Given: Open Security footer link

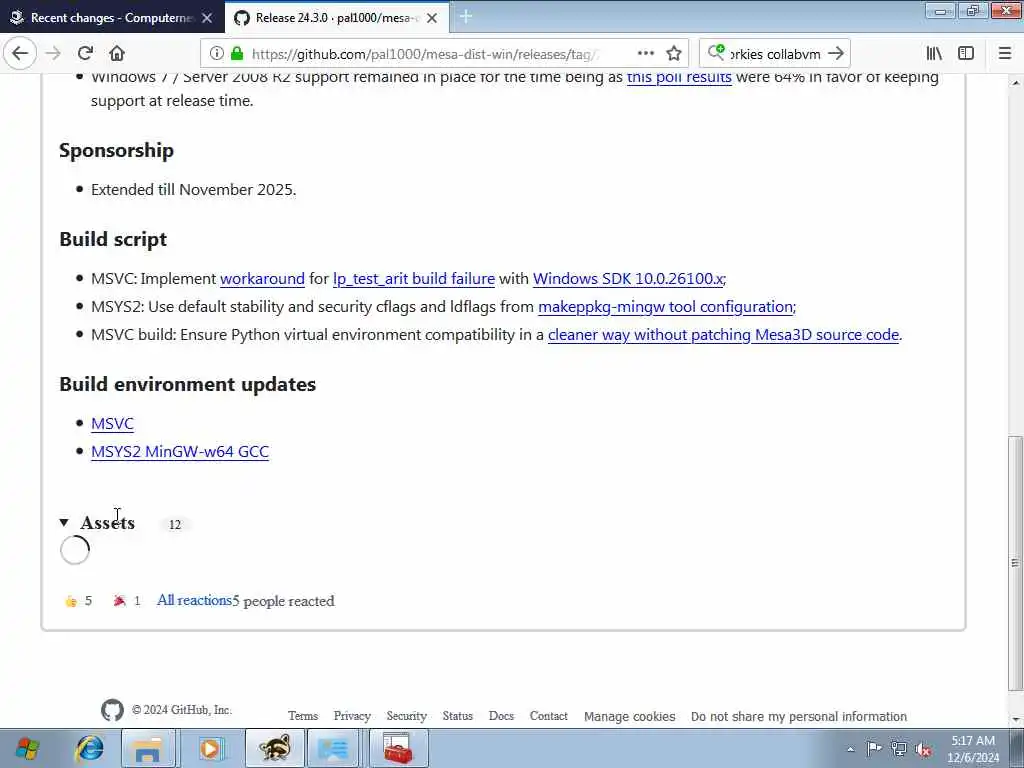Looking at the screenshot, I should tap(406, 716).
